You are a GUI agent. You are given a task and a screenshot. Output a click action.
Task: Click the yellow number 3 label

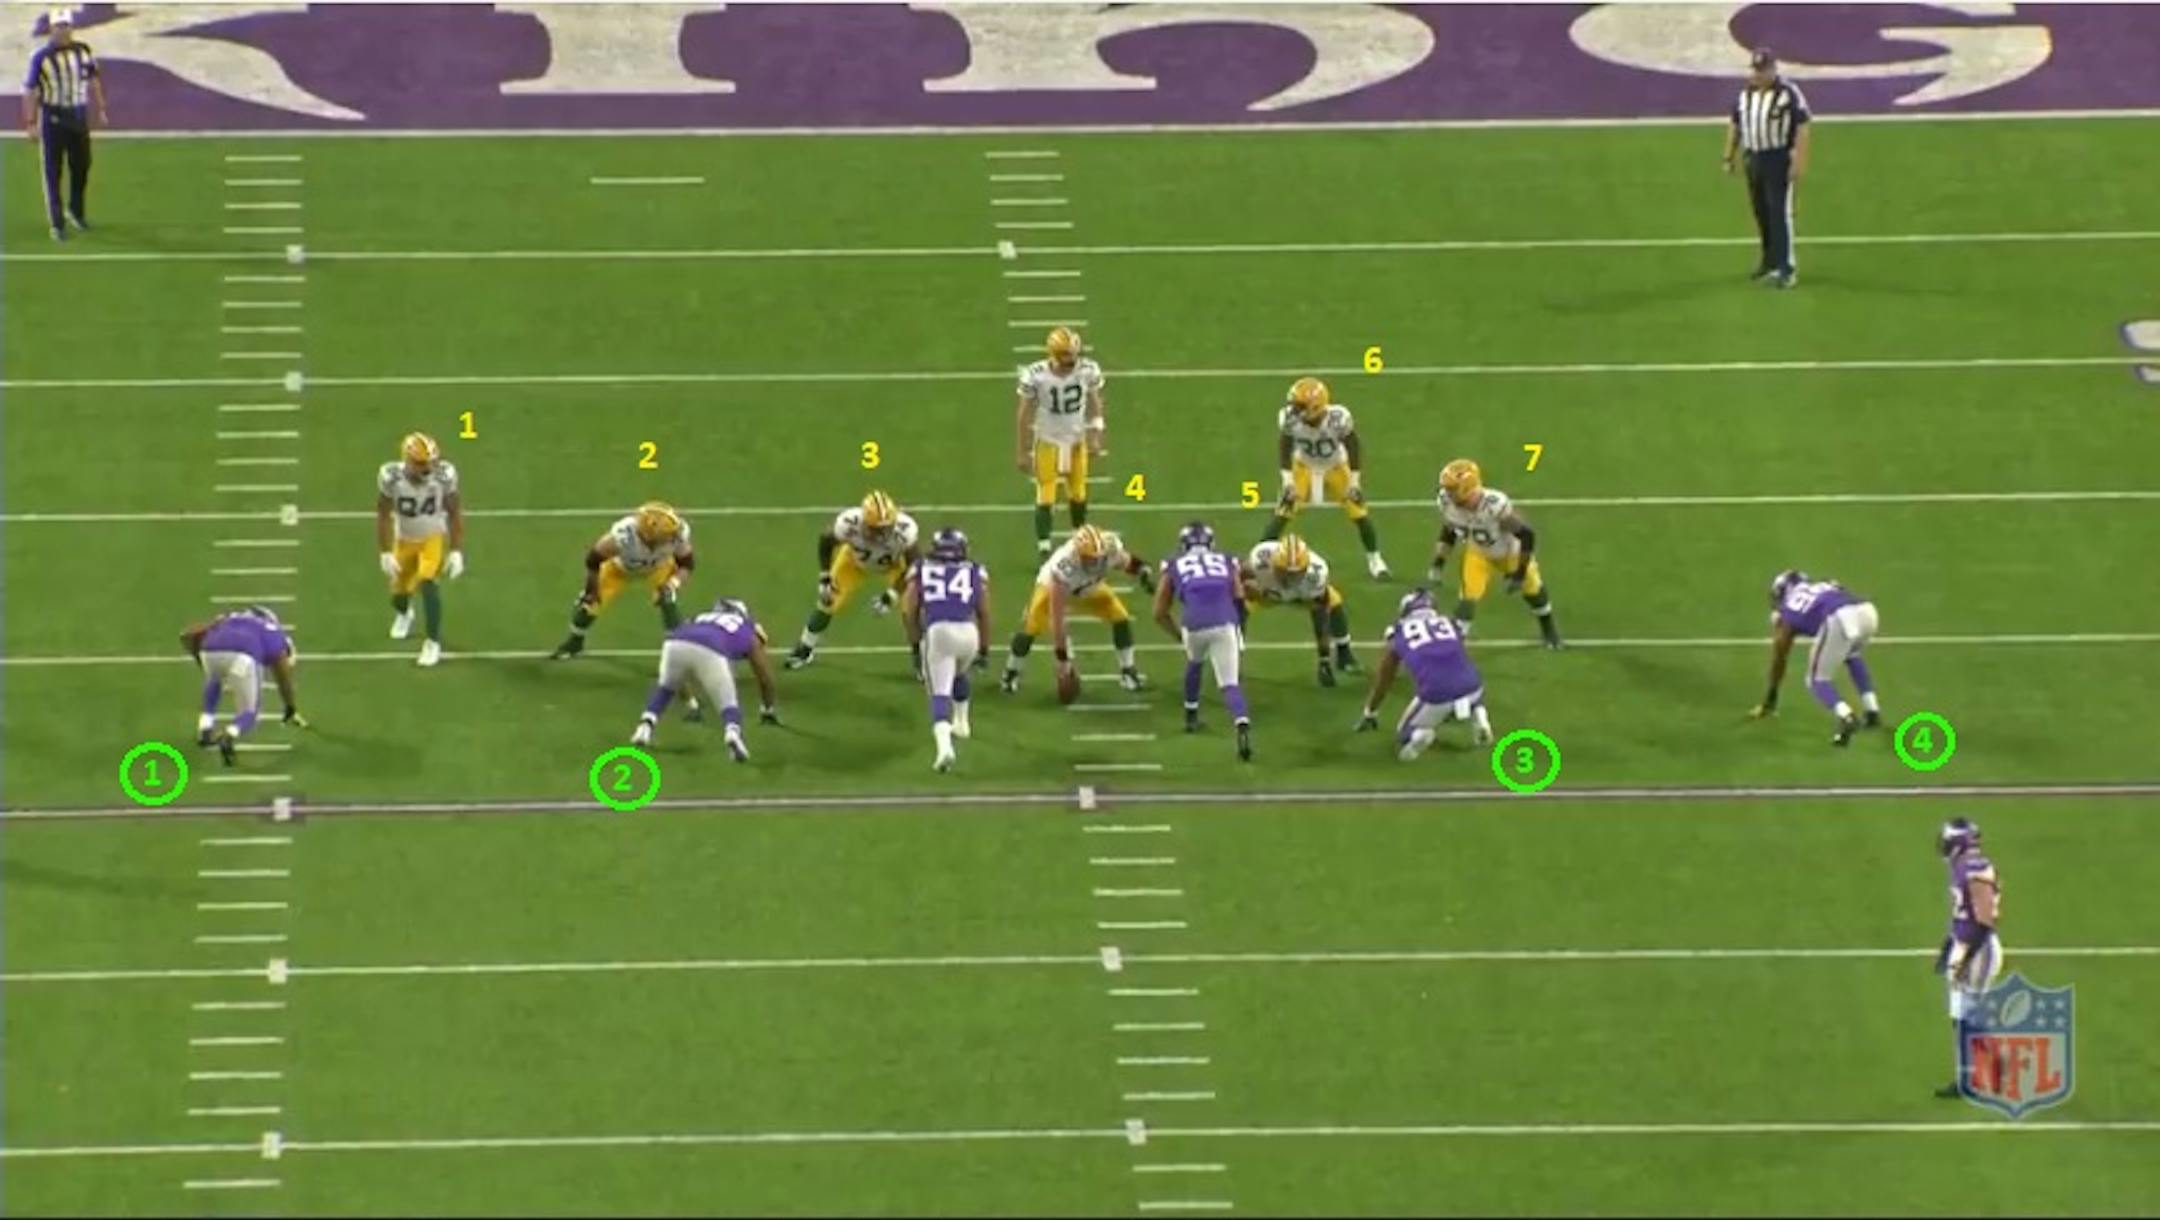tap(870, 456)
